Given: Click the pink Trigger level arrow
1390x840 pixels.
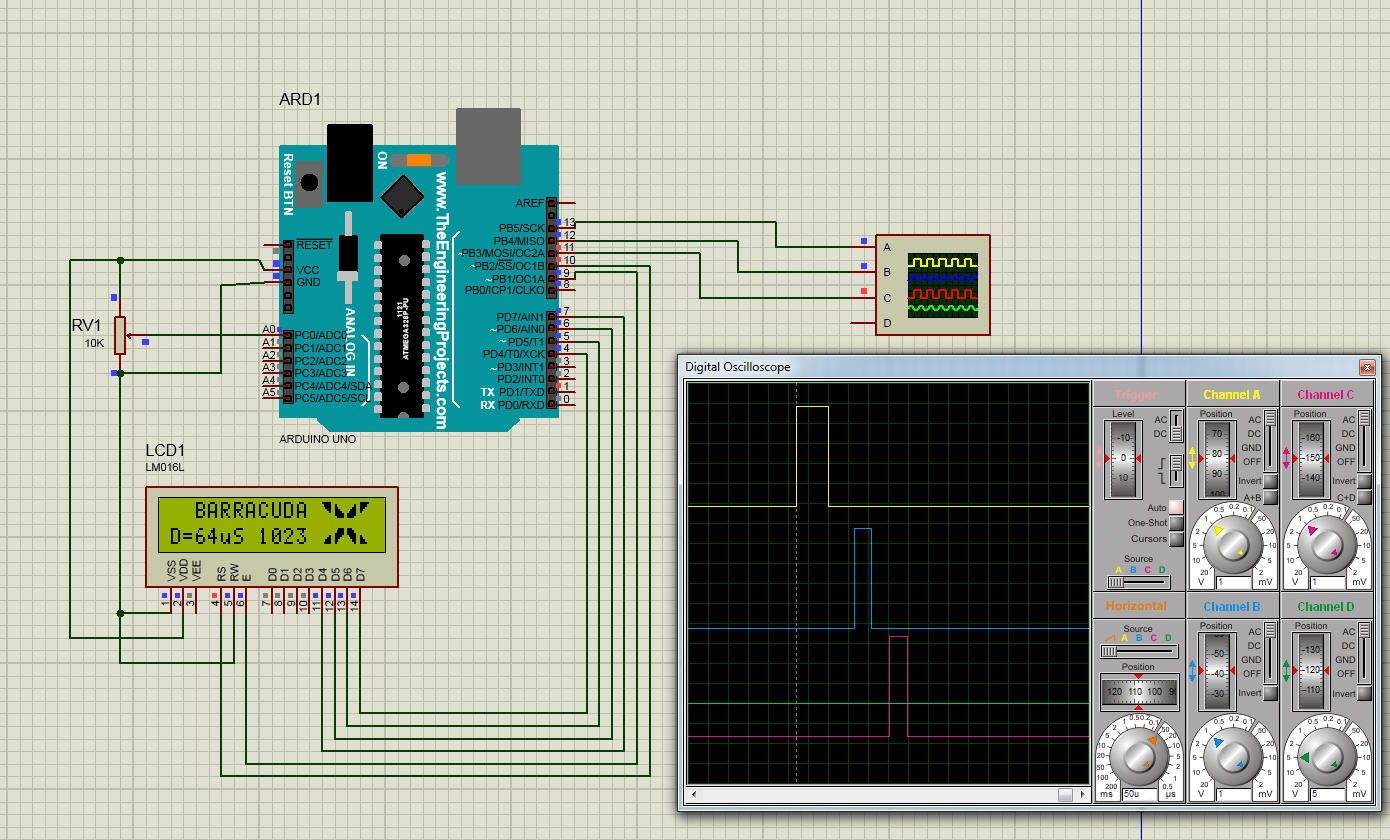Looking at the screenshot, I should (x=1099, y=459).
